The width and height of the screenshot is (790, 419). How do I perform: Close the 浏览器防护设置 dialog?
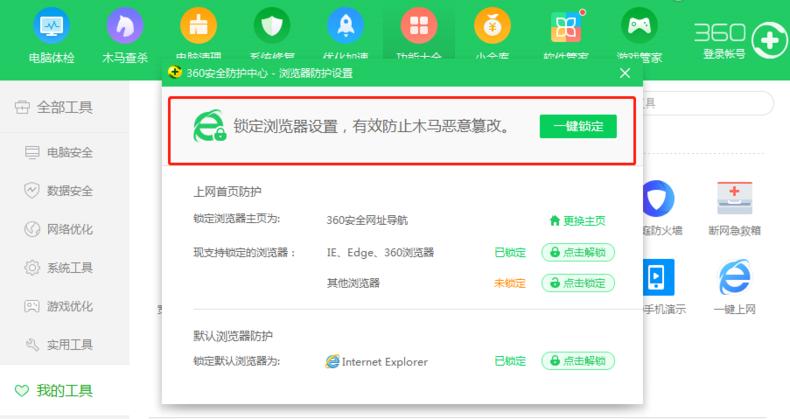click(x=625, y=73)
